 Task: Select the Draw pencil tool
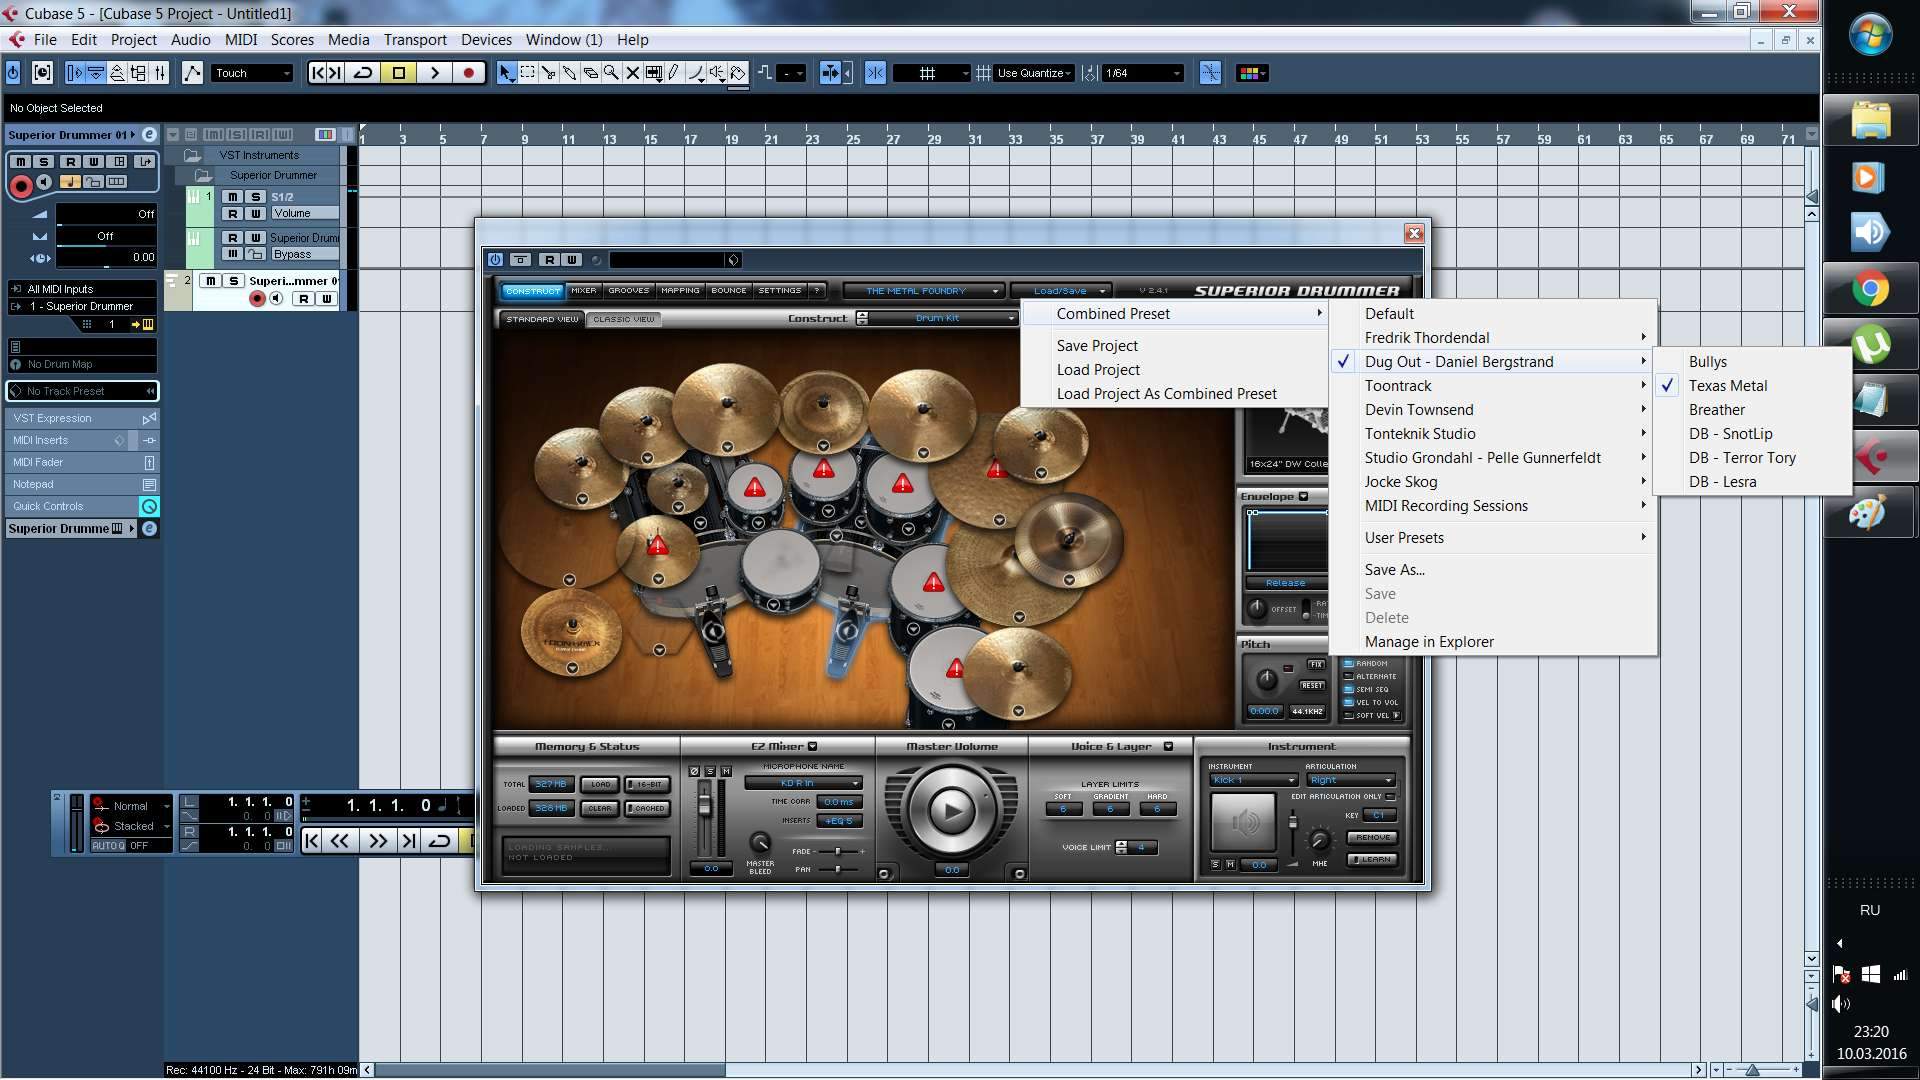point(674,73)
